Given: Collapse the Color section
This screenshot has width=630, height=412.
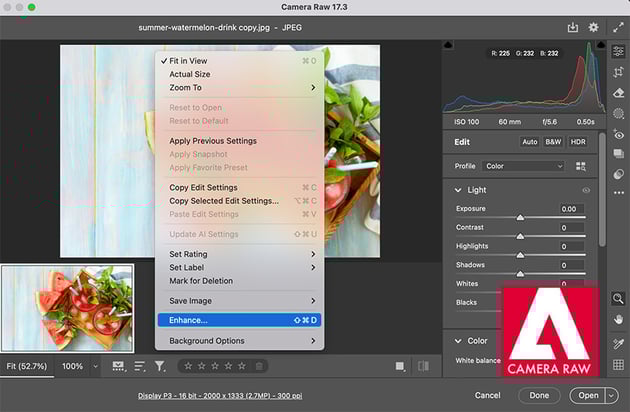Looking at the screenshot, I should 458,341.
